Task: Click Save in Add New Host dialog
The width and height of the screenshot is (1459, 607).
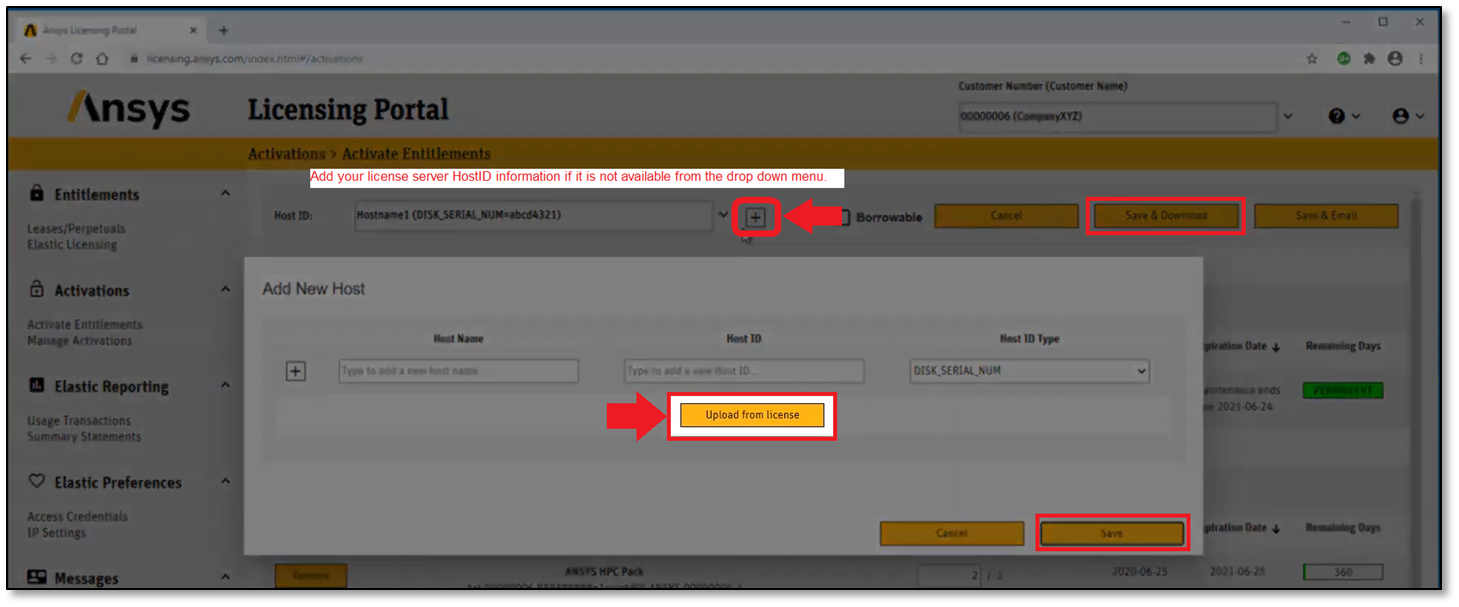Action: click(1112, 534)
